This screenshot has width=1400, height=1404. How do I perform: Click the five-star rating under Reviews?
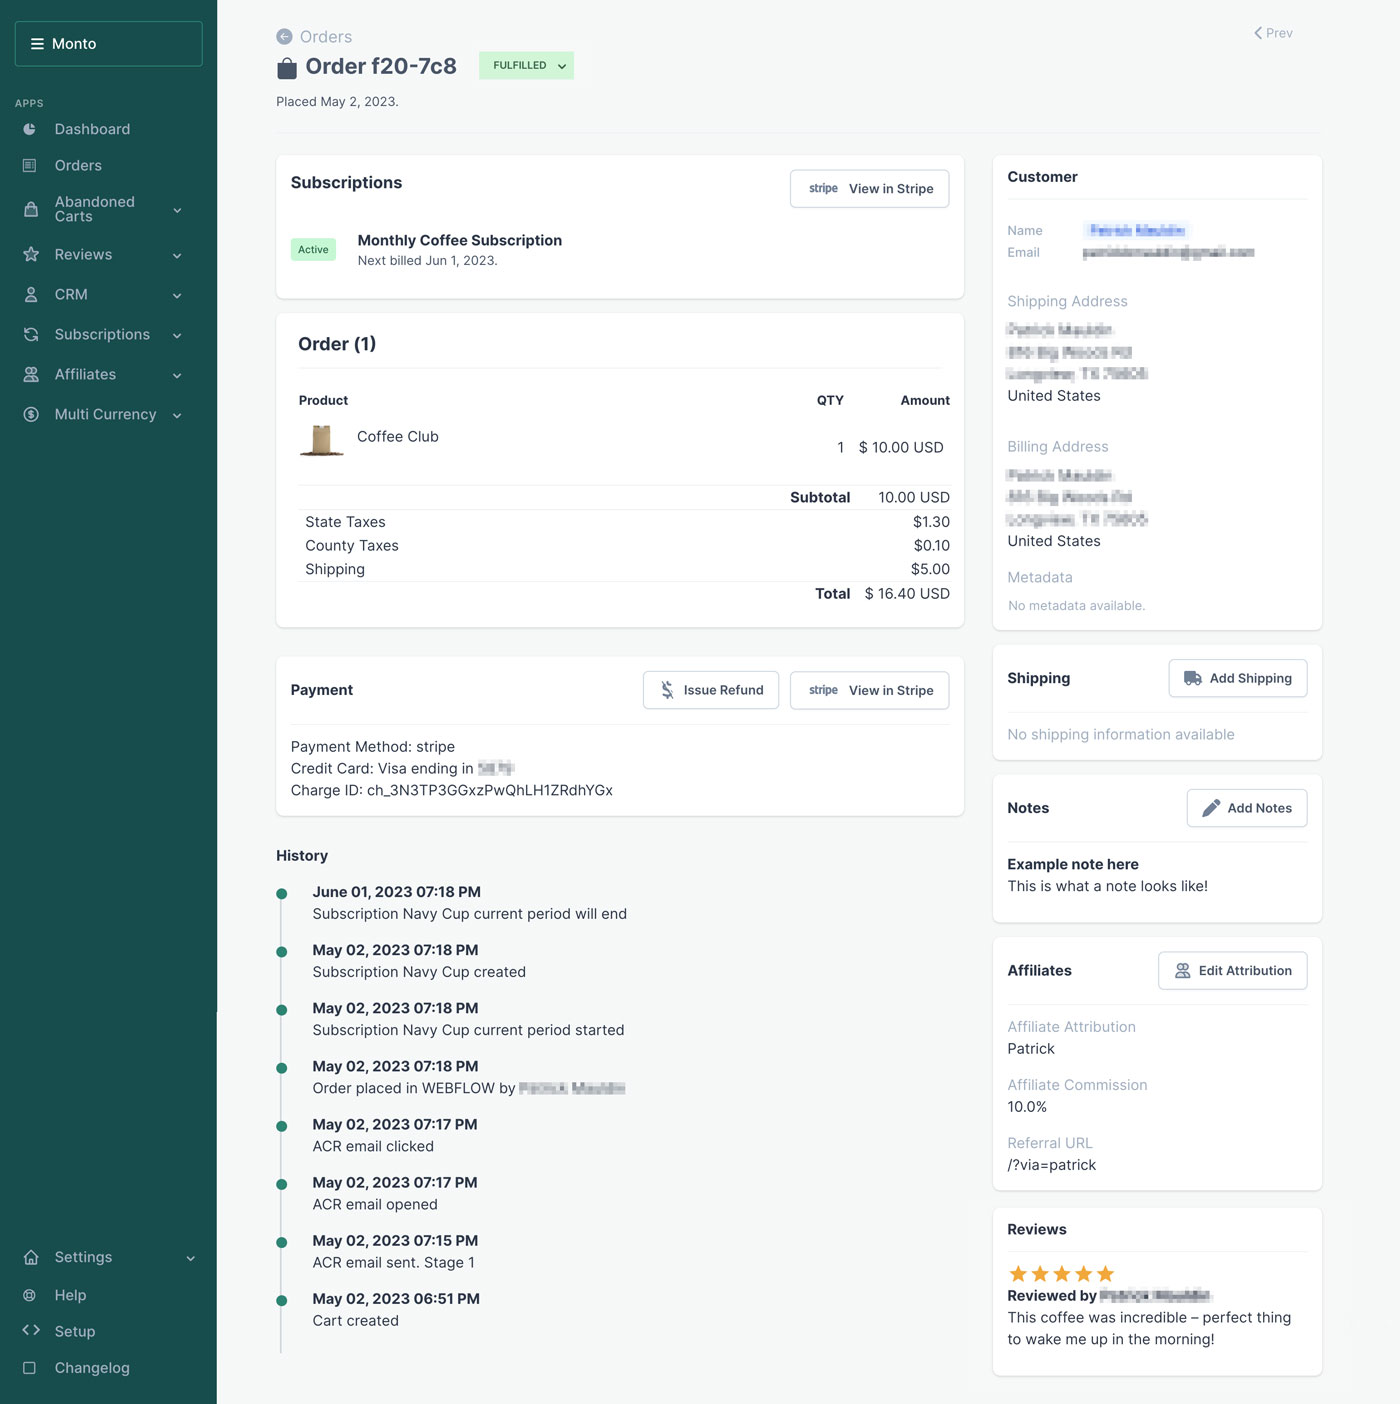(x=1060, y=1273)
